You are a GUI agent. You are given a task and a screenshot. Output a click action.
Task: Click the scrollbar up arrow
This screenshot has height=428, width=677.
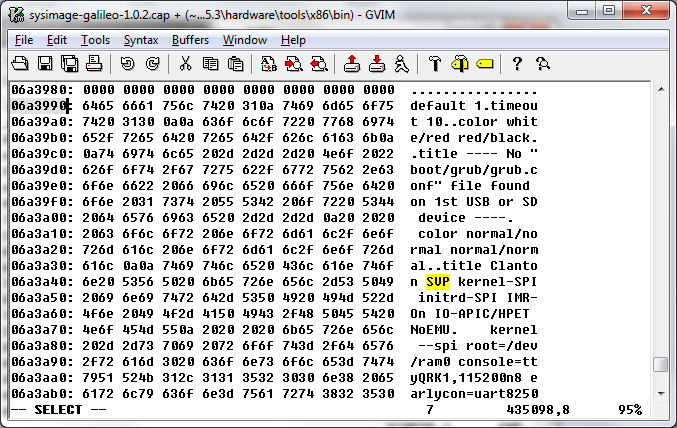pos(661,89)
